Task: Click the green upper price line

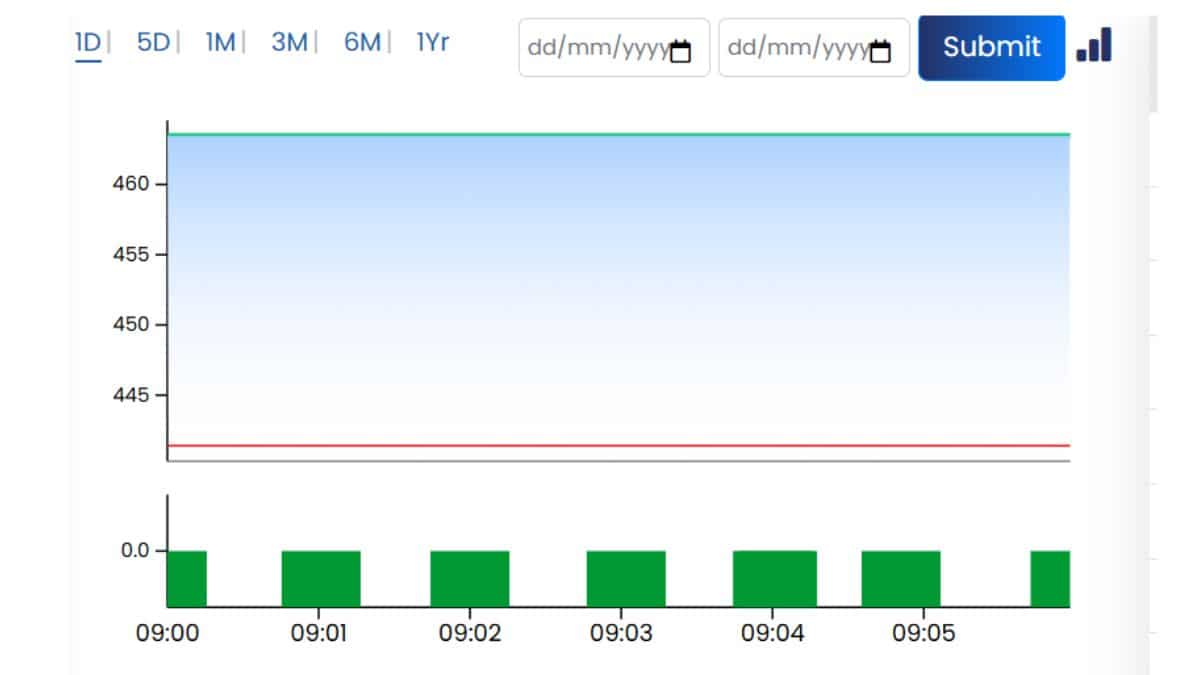Action: [x=618, y=134]
